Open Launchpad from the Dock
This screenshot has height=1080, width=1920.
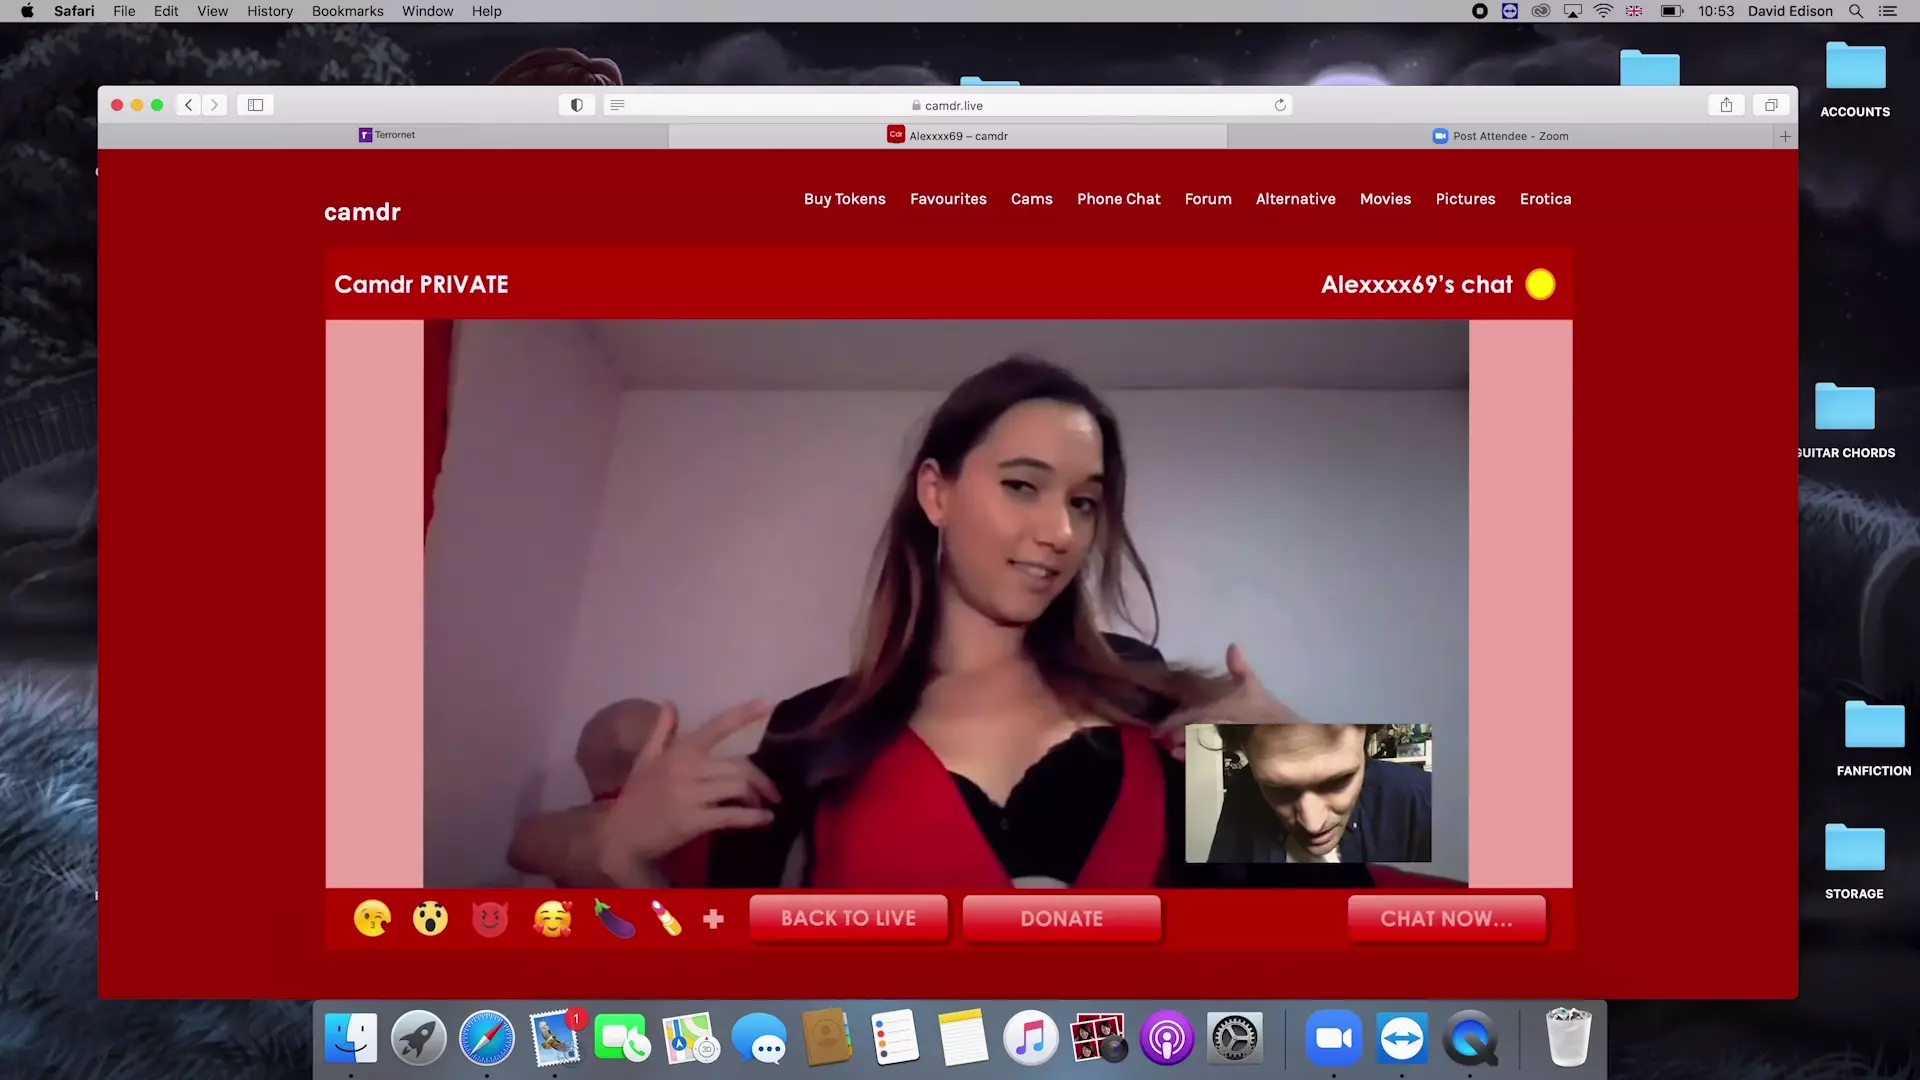(x=418, y=1038)
